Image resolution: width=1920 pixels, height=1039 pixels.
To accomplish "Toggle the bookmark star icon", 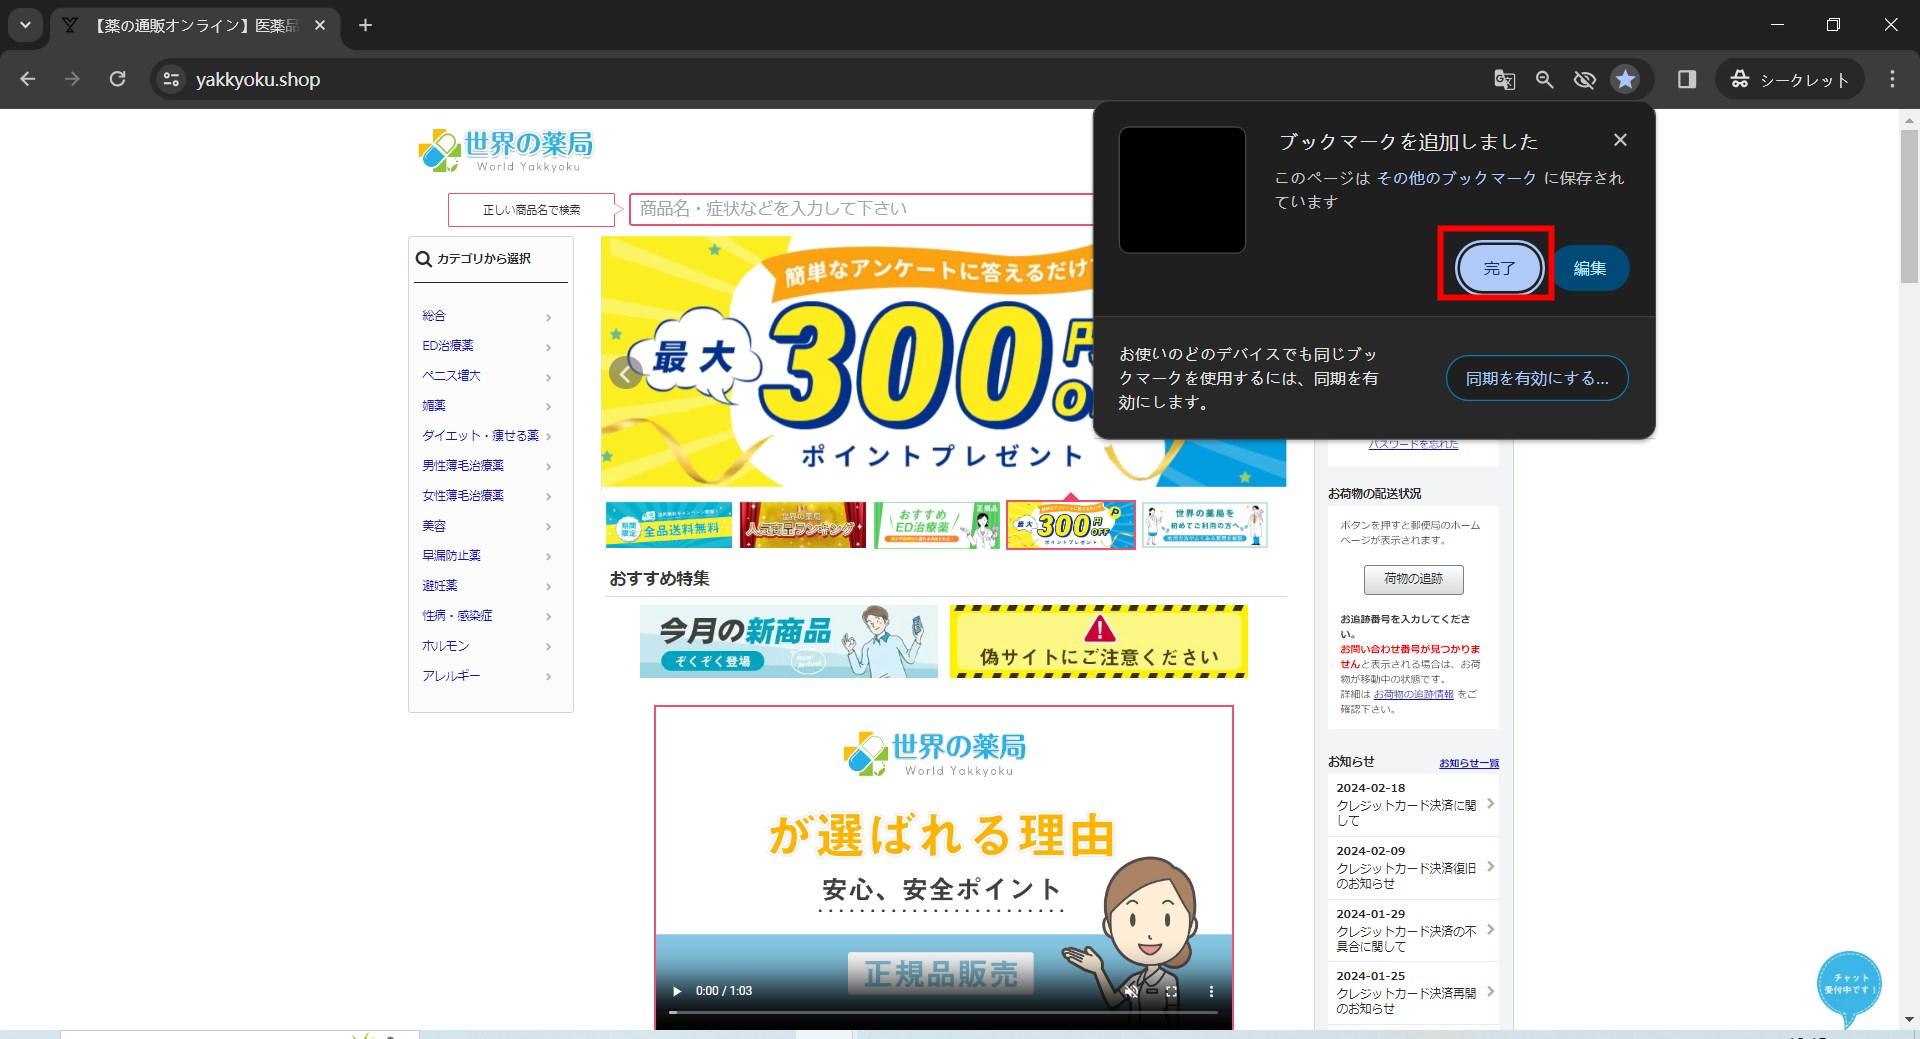I will click(1625, 79).
